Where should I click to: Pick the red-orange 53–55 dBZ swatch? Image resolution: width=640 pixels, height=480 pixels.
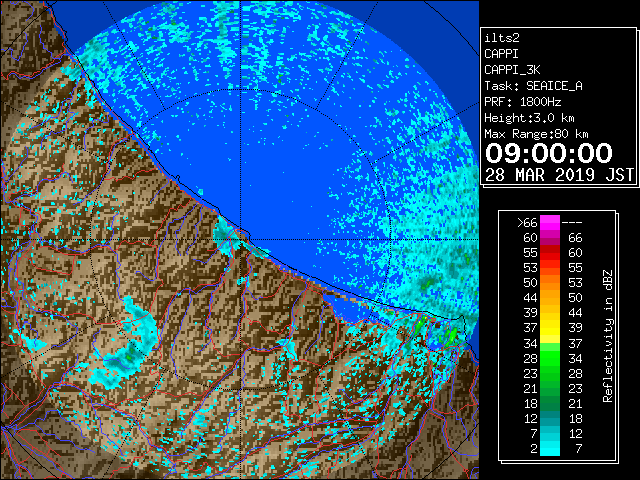[x=550, y=268]
